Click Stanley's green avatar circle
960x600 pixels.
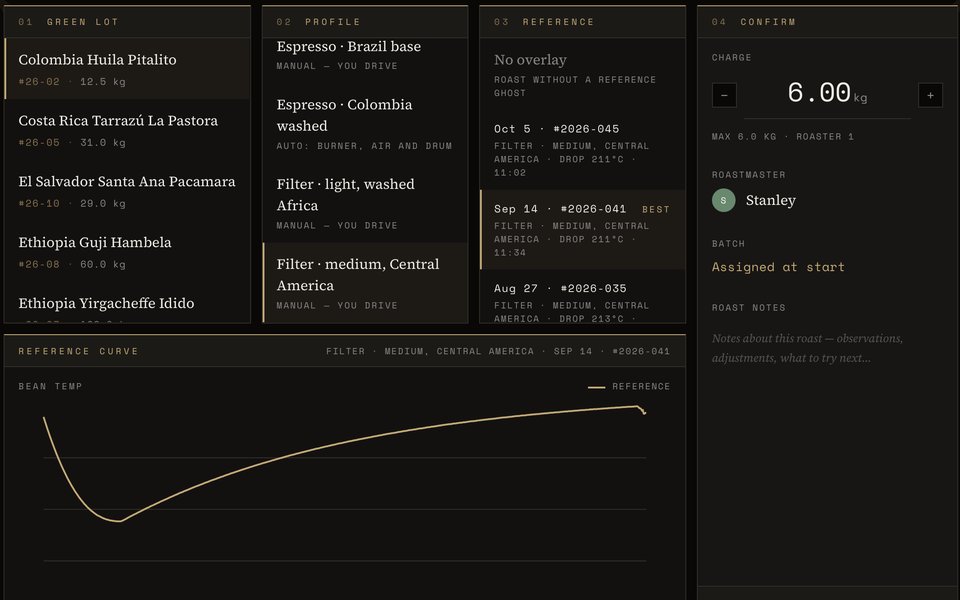coord(723,200)
